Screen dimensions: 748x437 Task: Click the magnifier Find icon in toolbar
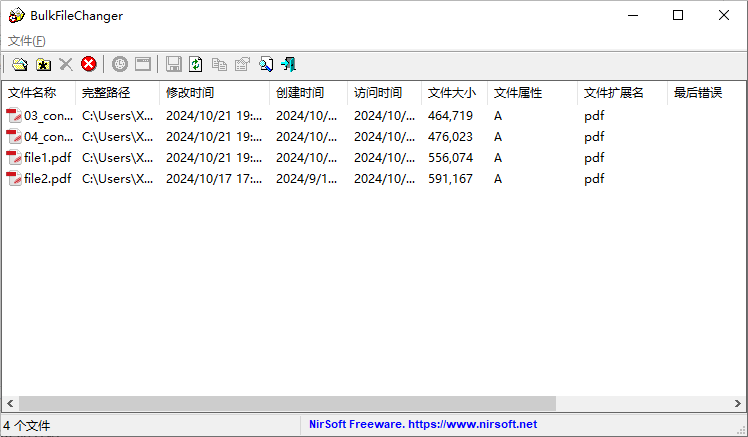266,64
